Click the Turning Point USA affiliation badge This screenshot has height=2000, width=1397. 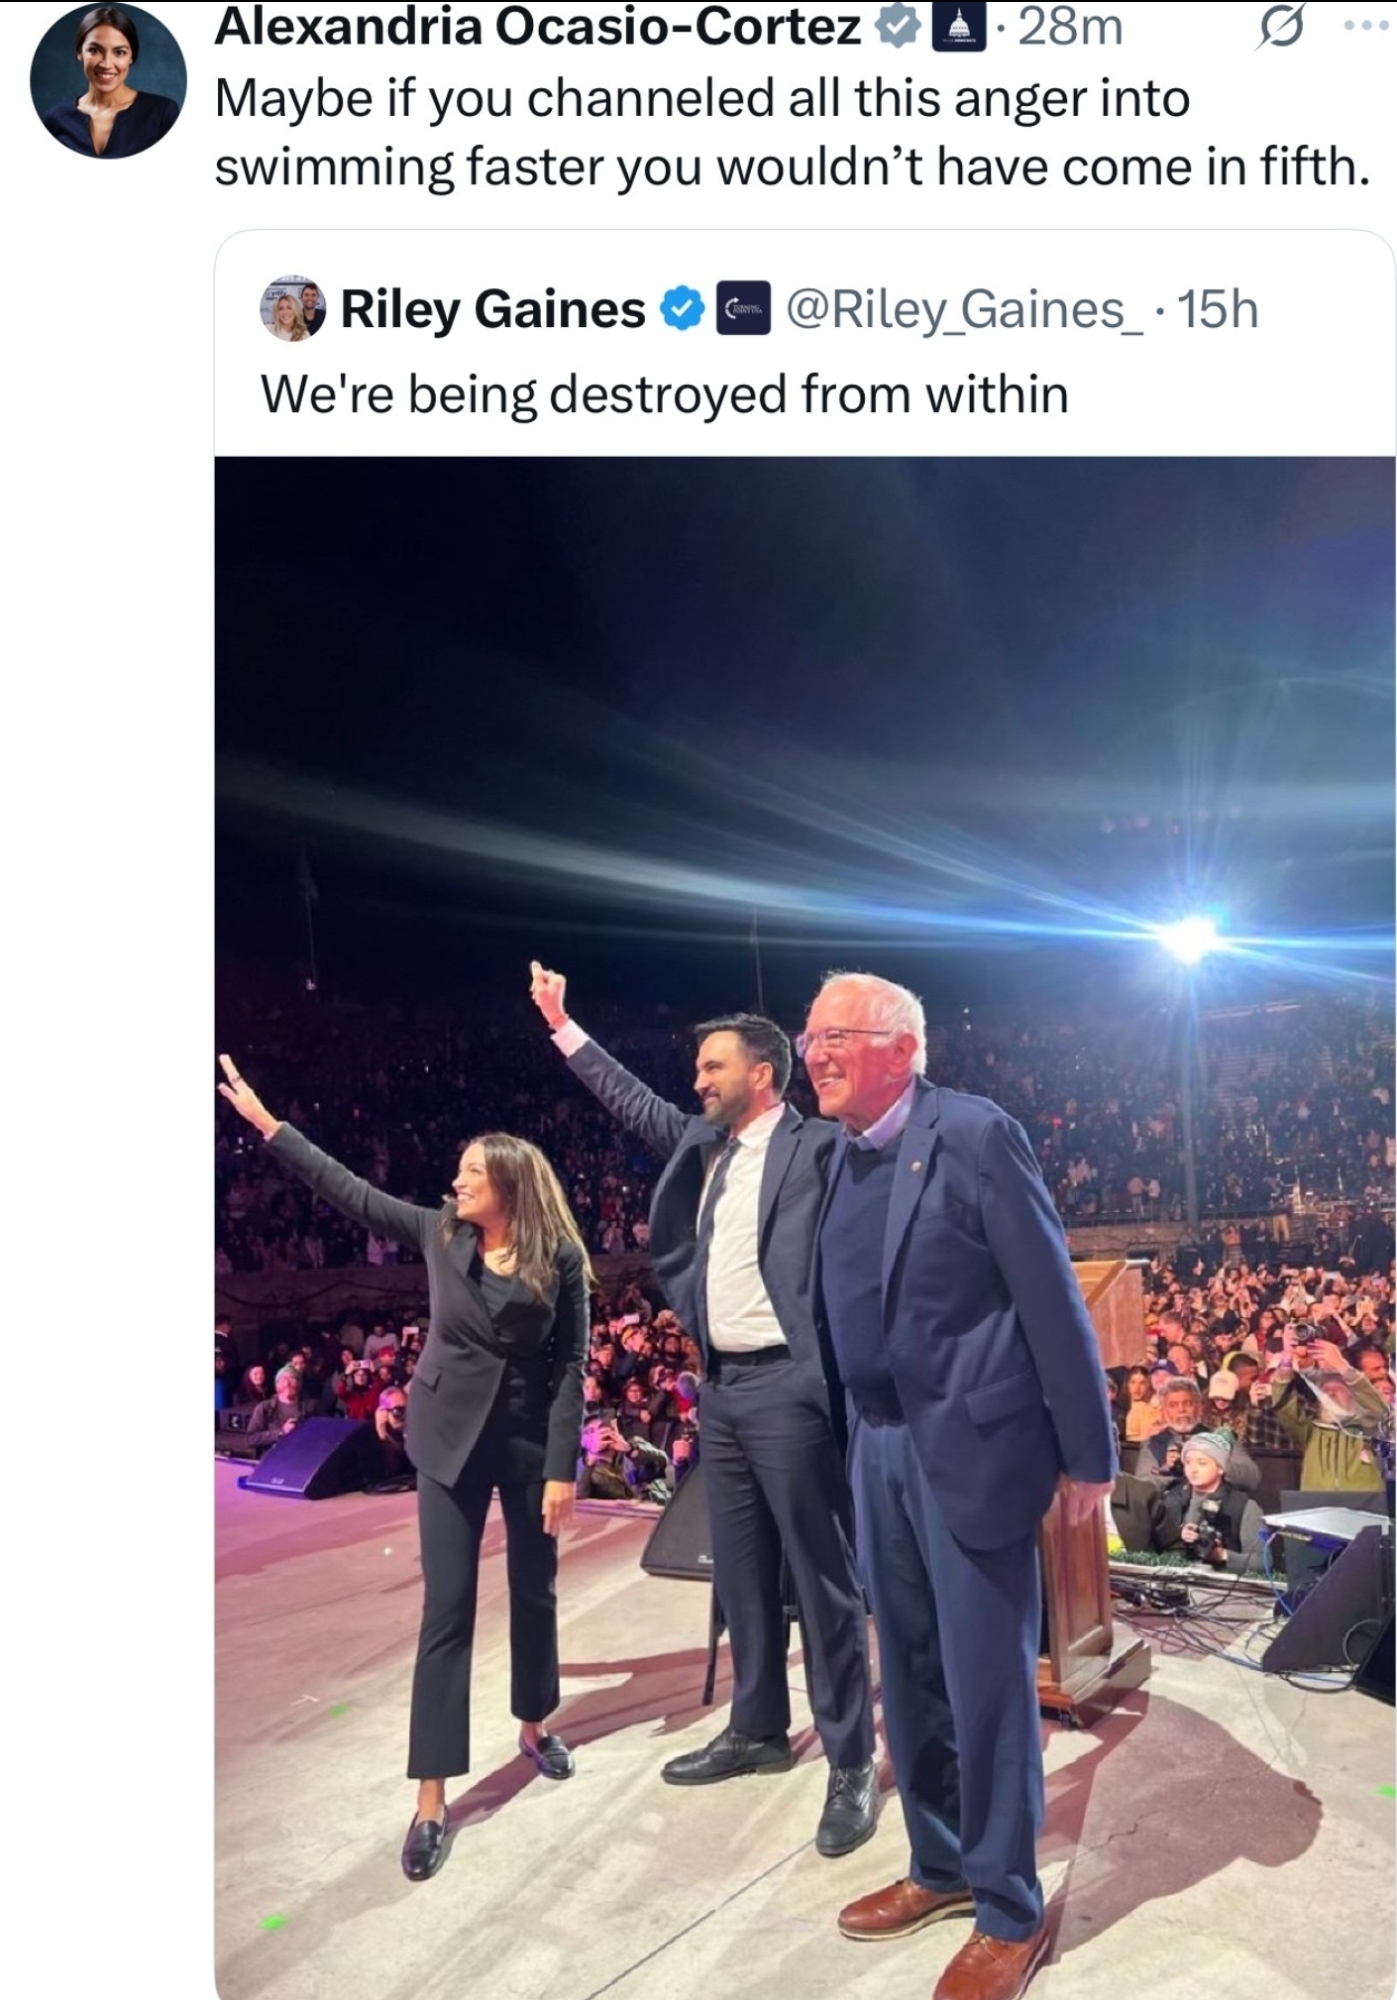[744, 310]
